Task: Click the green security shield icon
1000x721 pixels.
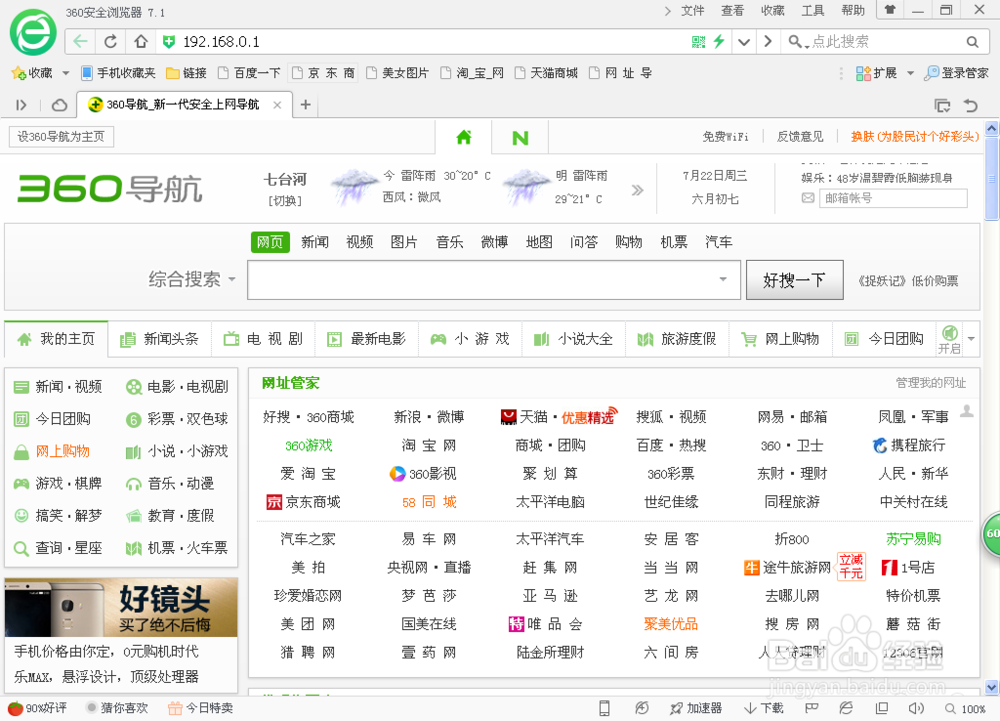Action: point(168,42)
